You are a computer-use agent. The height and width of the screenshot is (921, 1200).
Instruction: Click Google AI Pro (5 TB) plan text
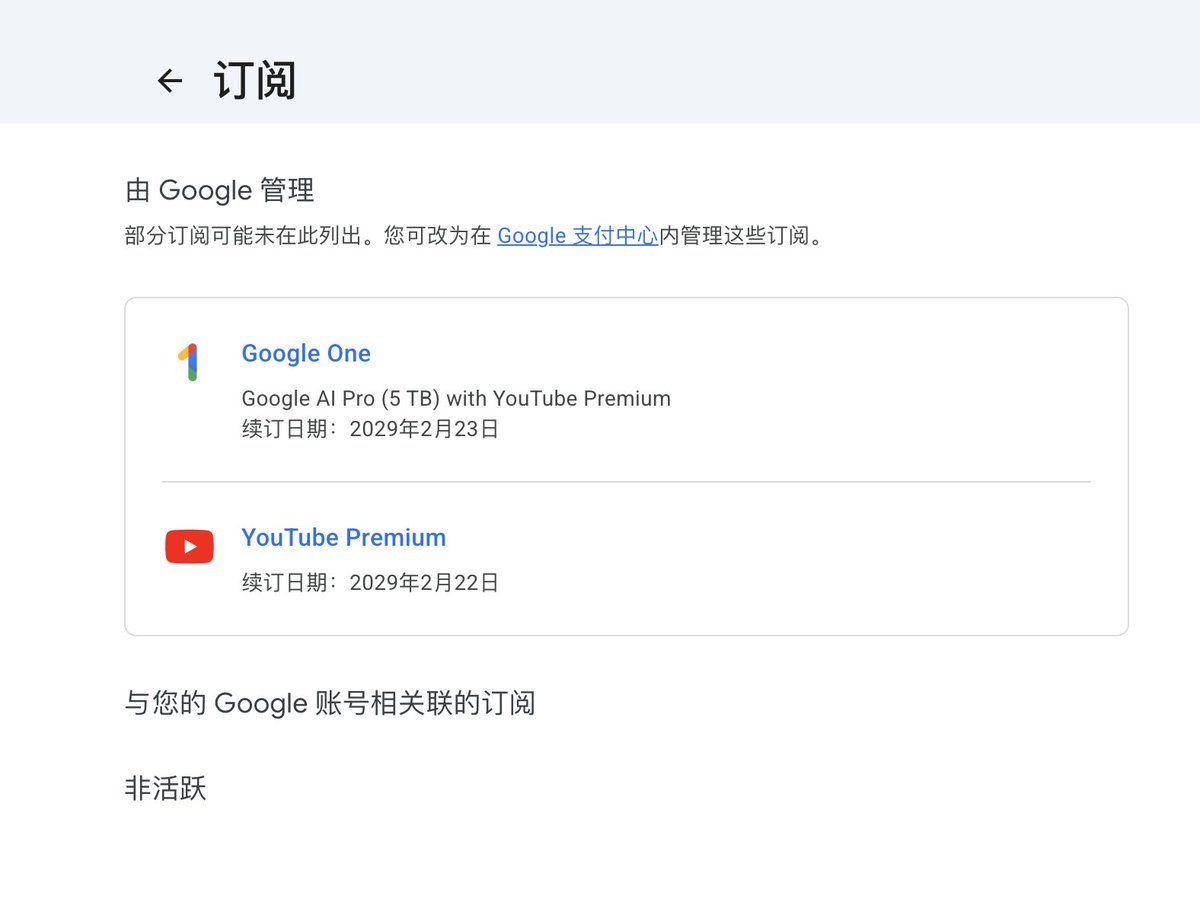[456, 399]
